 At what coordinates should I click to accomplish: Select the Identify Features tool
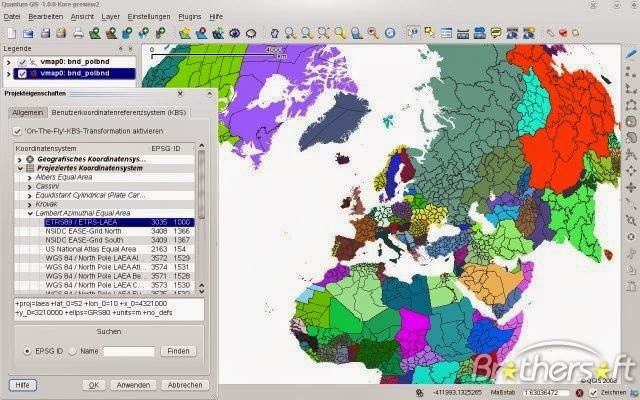point(413,32)
